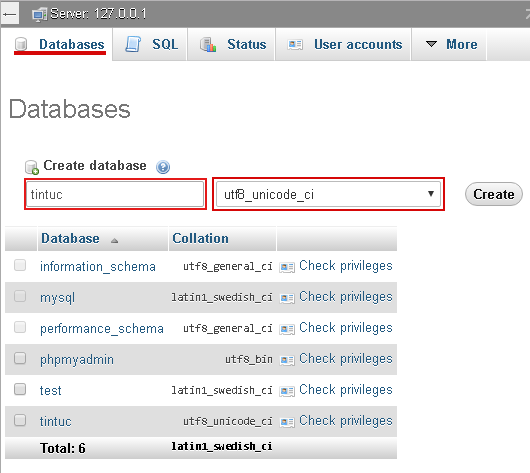Sort by Database column header
The height and width of the screenshot is (473, 530).
[70, 239]
